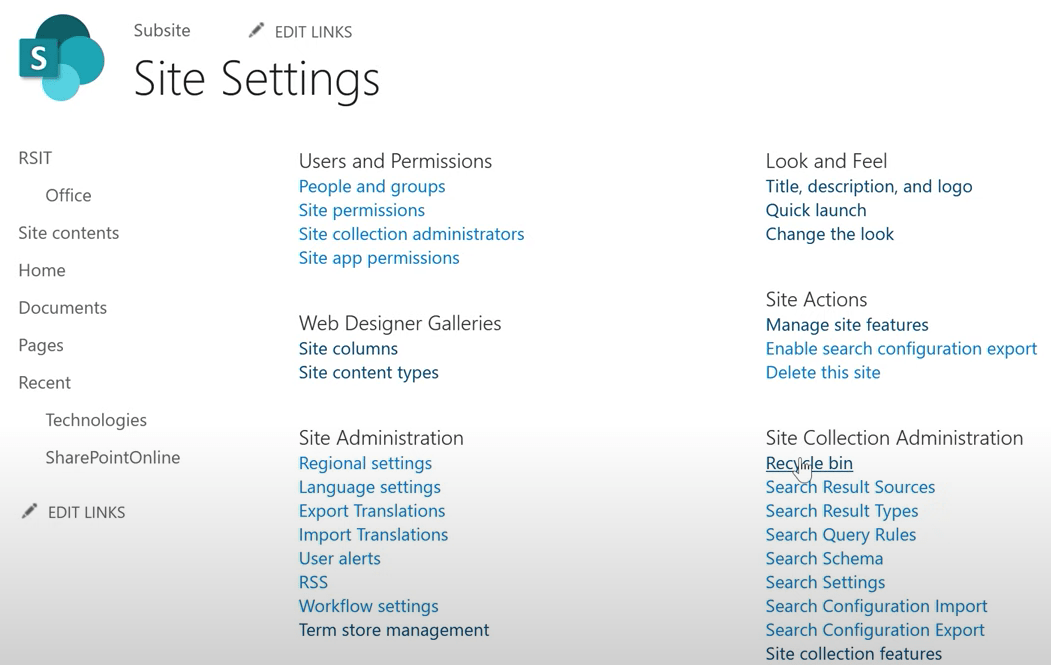Open Search Schema settings
The height and width of the screenshot is (665, 1051).
[824, 558]
